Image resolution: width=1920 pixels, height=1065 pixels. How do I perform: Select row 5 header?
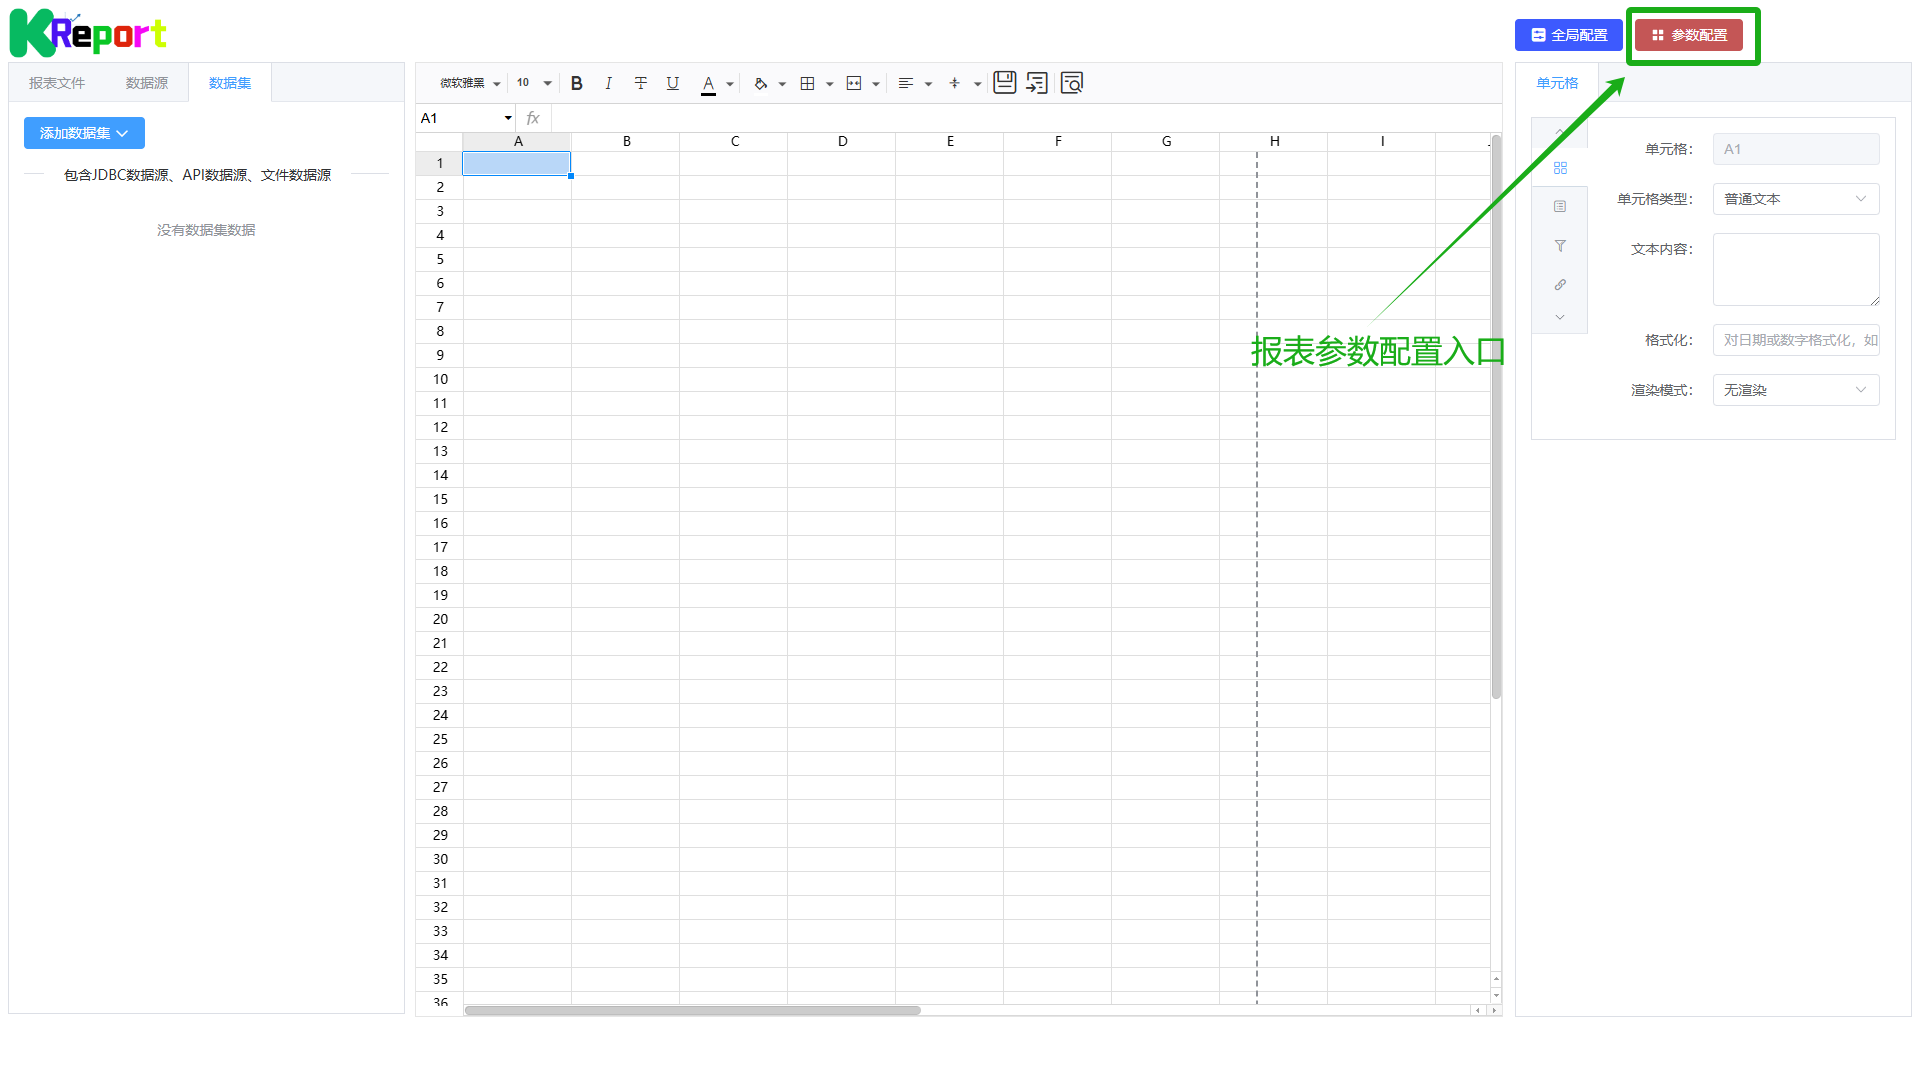(439, 259)
